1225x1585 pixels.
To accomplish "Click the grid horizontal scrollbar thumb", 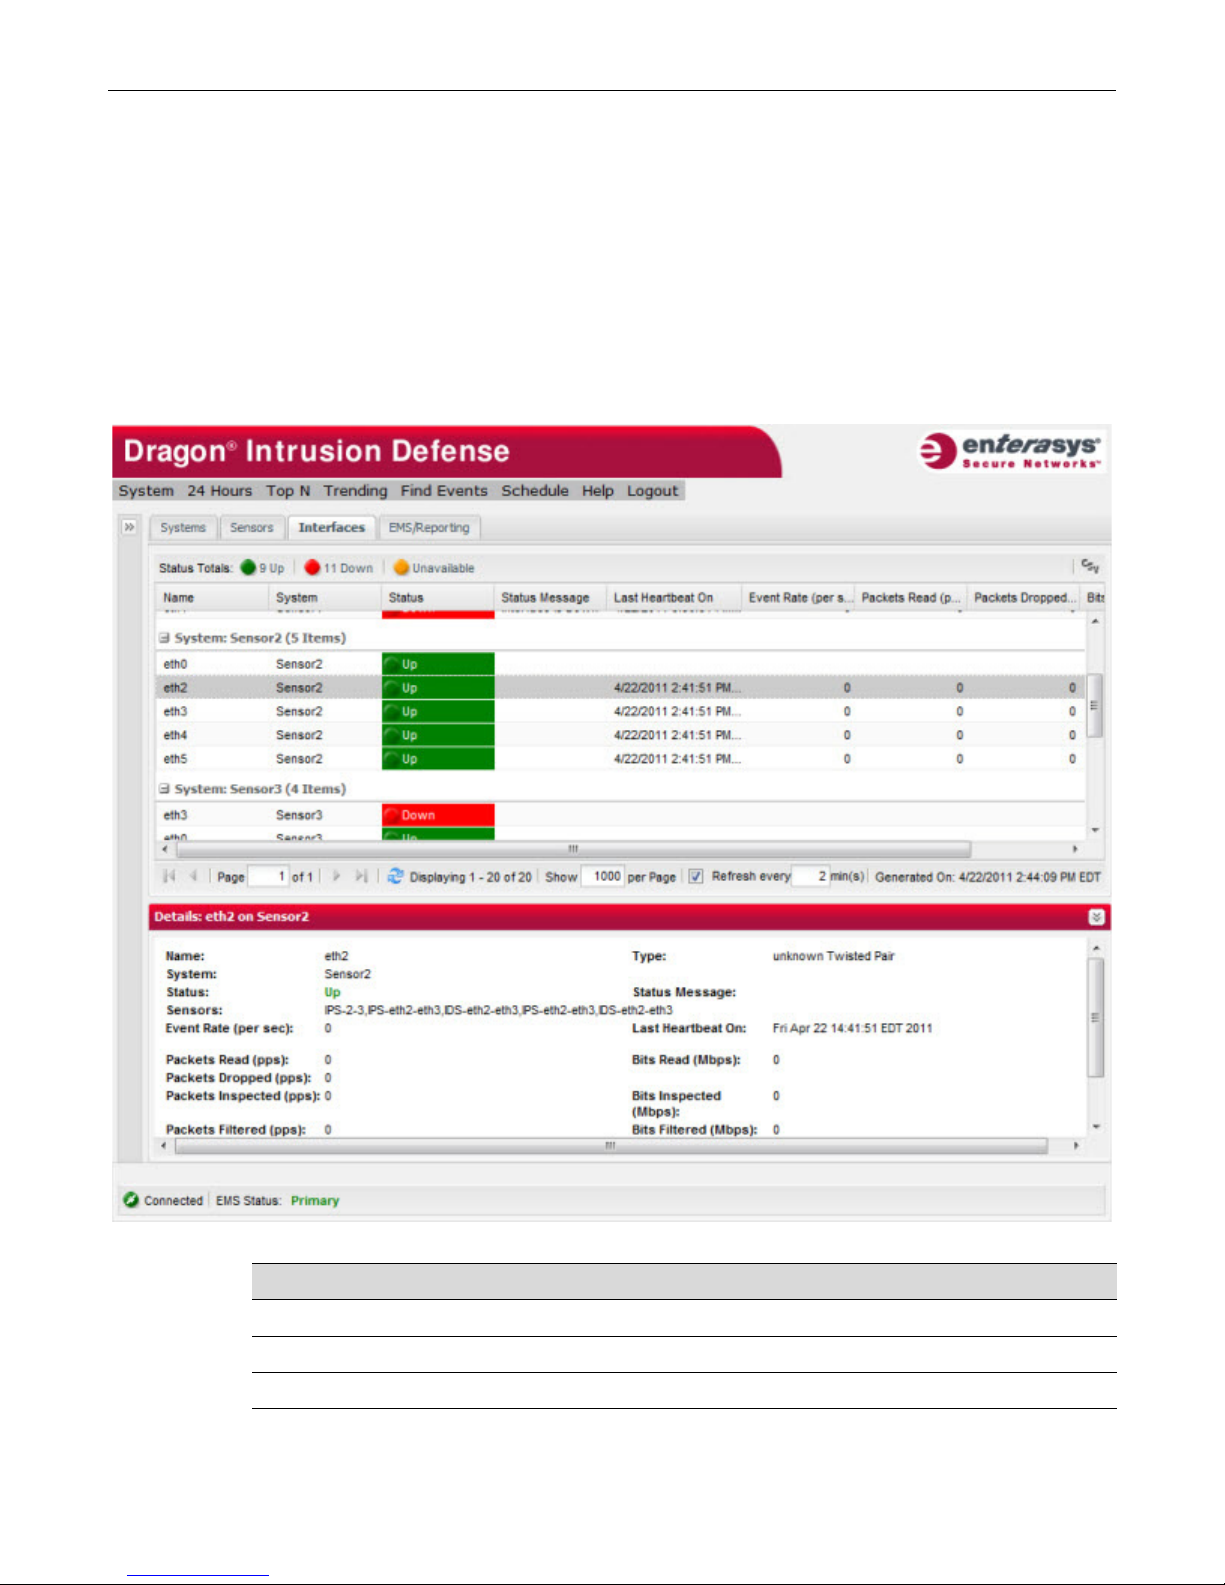I will coord(574,849).
